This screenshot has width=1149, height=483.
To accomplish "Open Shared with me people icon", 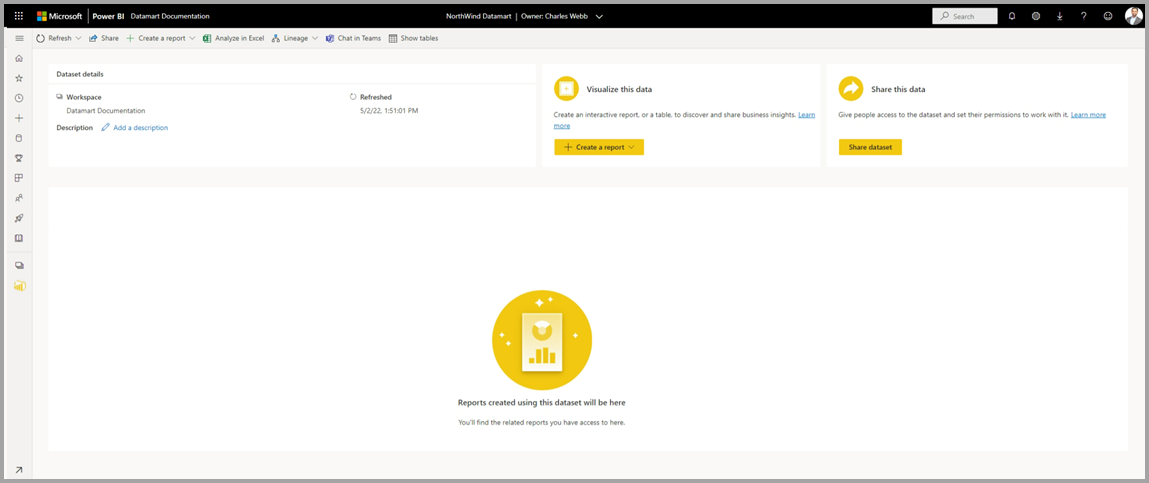I will coord(19,198).
